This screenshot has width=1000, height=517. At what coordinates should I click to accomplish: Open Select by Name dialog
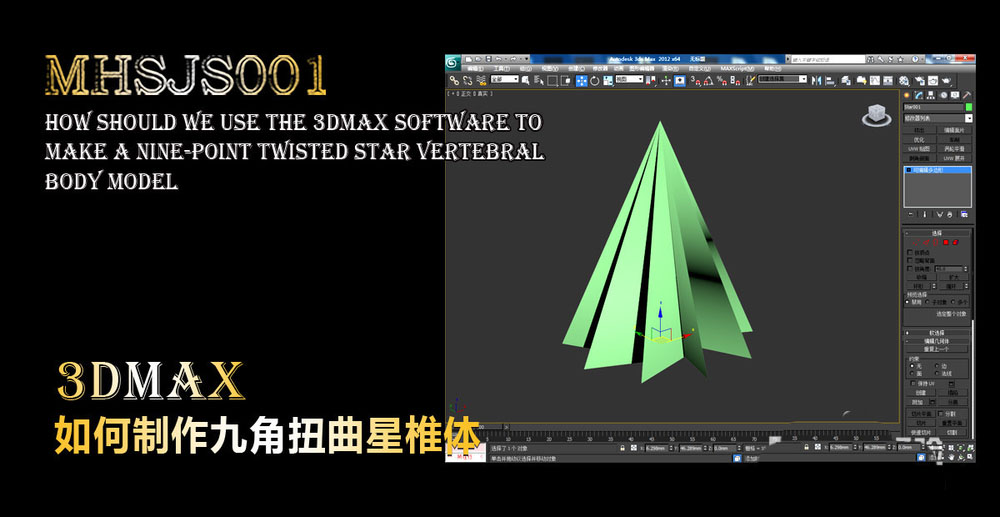tap(539, 80)
